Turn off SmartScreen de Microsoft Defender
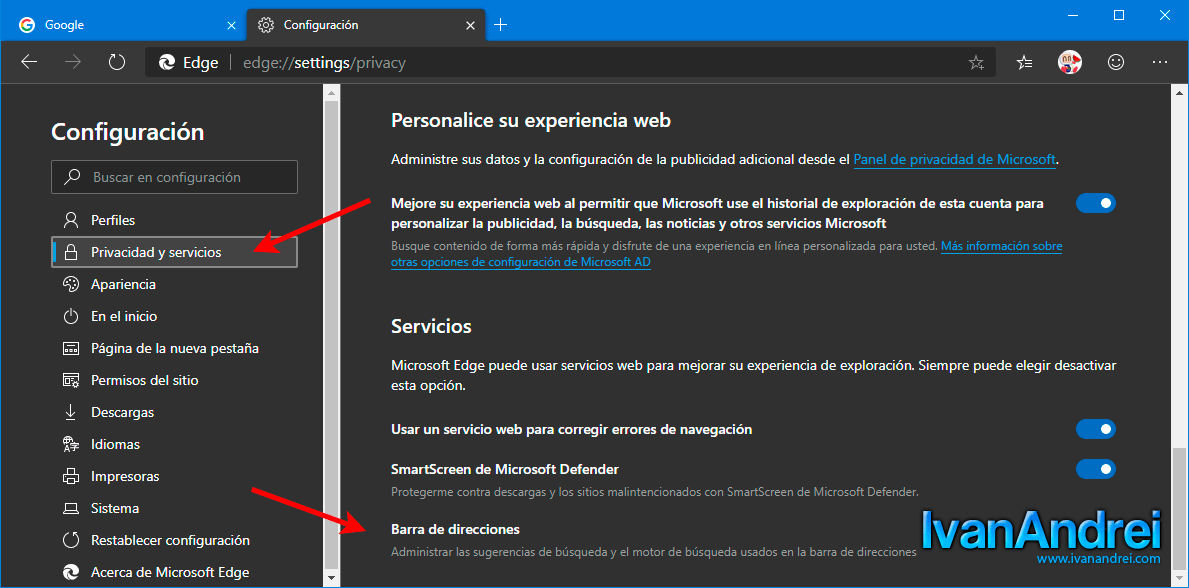 click(x=1096, y=469)
